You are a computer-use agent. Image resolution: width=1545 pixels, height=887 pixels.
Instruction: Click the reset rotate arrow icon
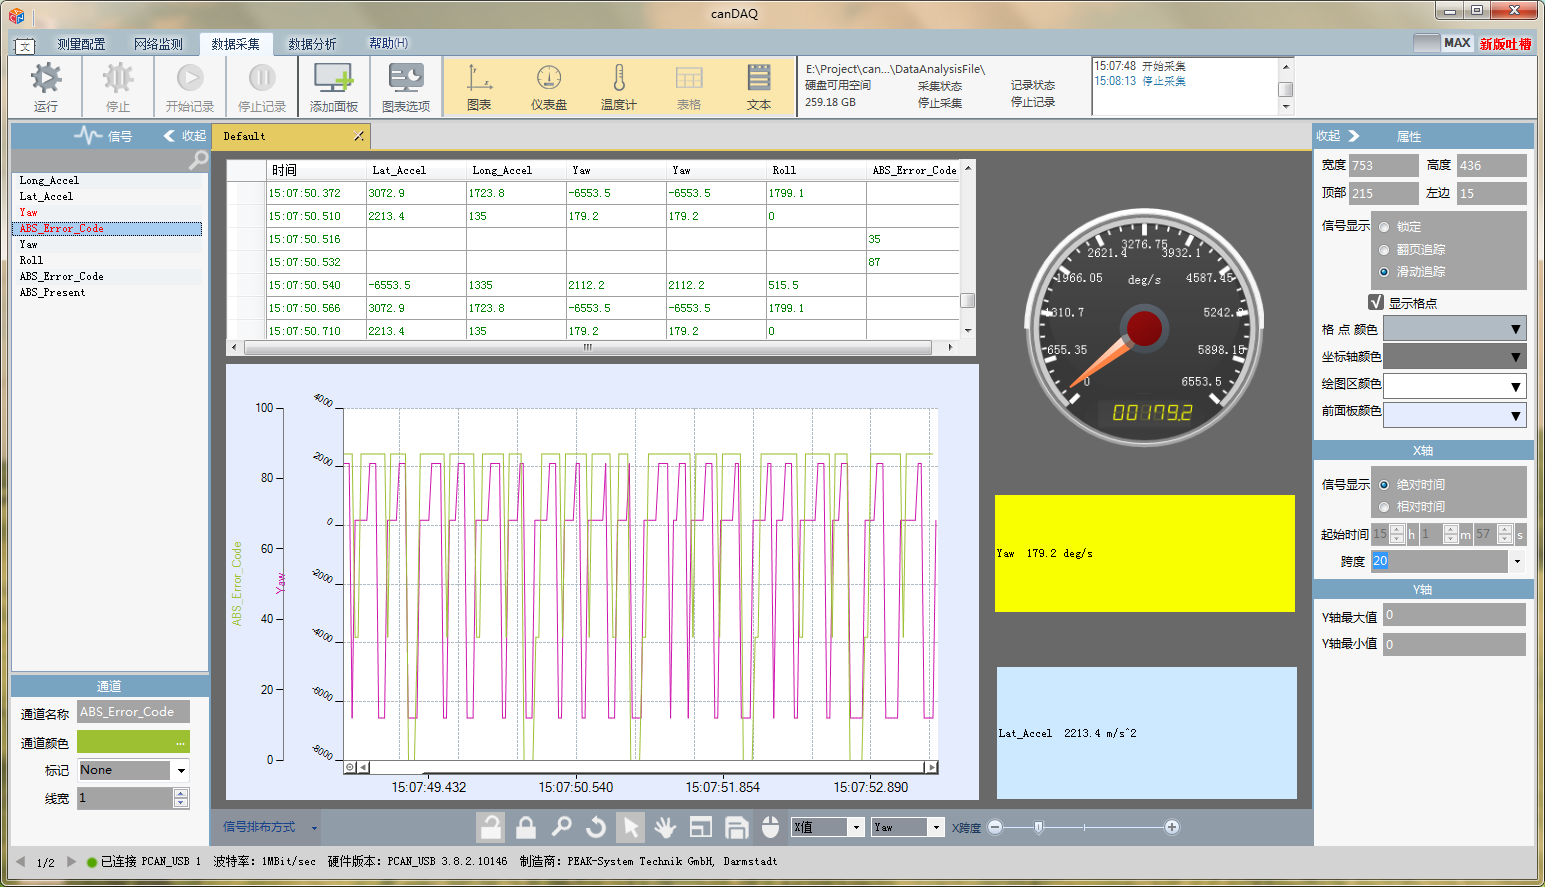pyautogui.click(x=596, y=827)
